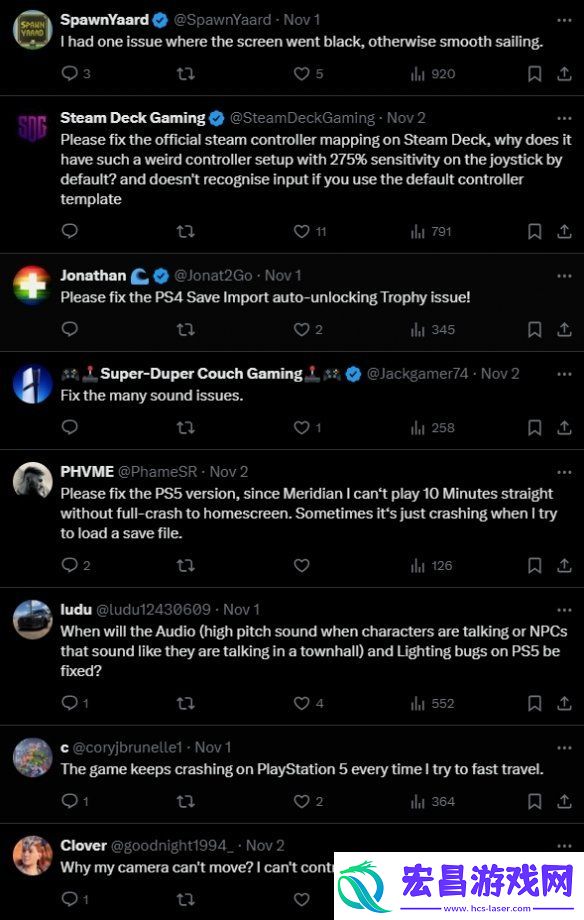Click SpawnYaard's profile avatar

click(x=33, y=29)
